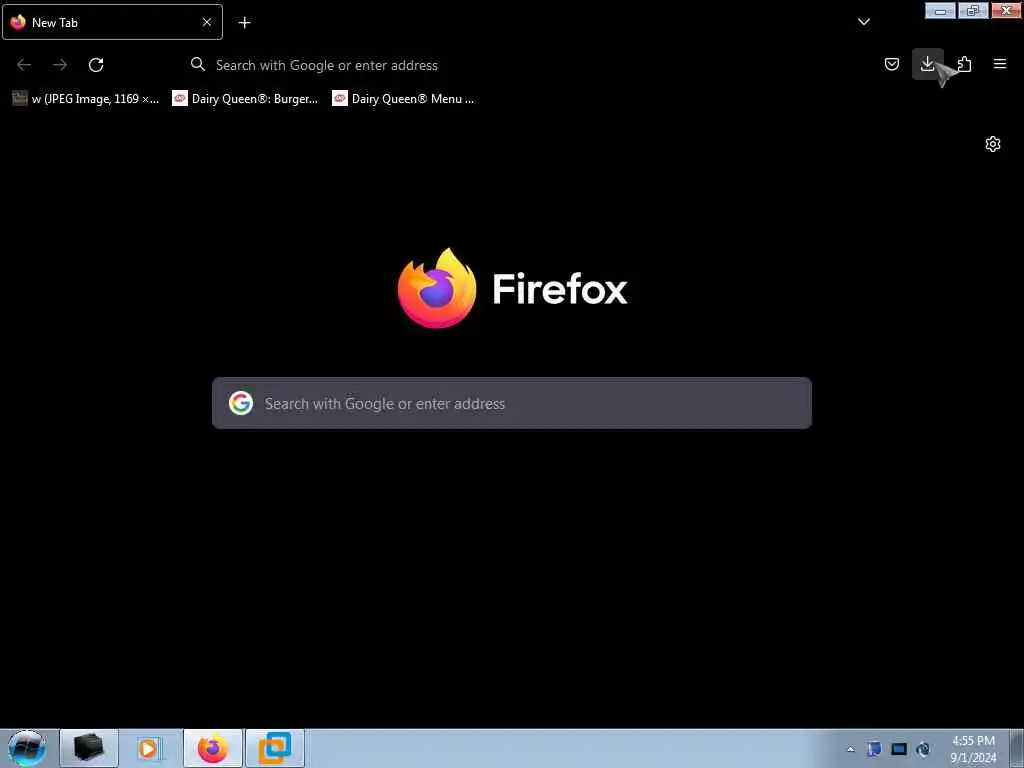Click the address bar magnifier icon
The image size is (1024, 768).
(x=197, y=64)
